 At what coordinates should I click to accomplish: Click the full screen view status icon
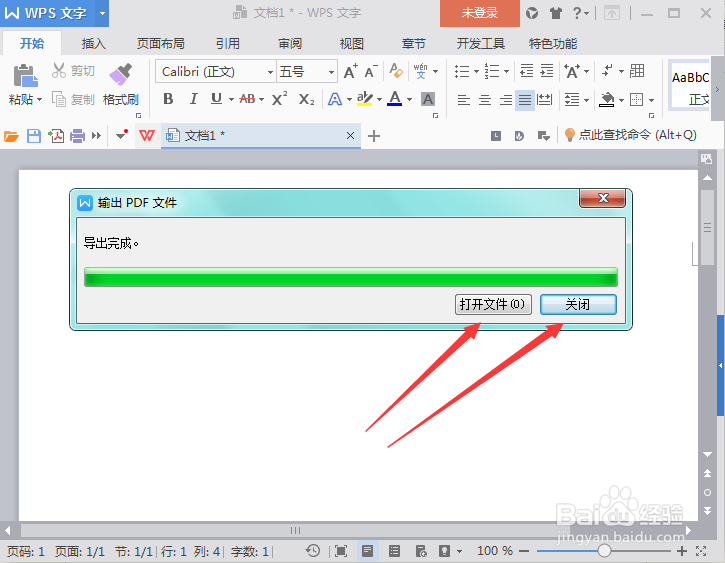tap(341, 551)
